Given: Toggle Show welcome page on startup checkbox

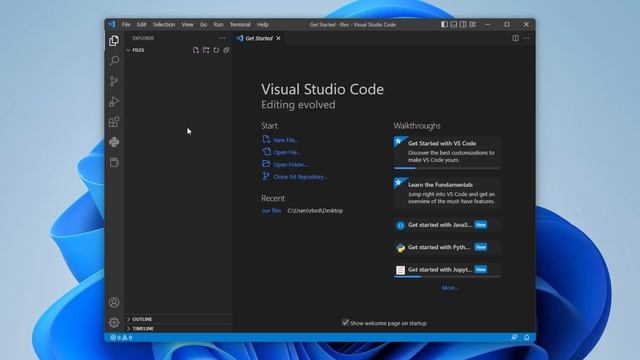Looking at the screenshot, I should 345,322.
